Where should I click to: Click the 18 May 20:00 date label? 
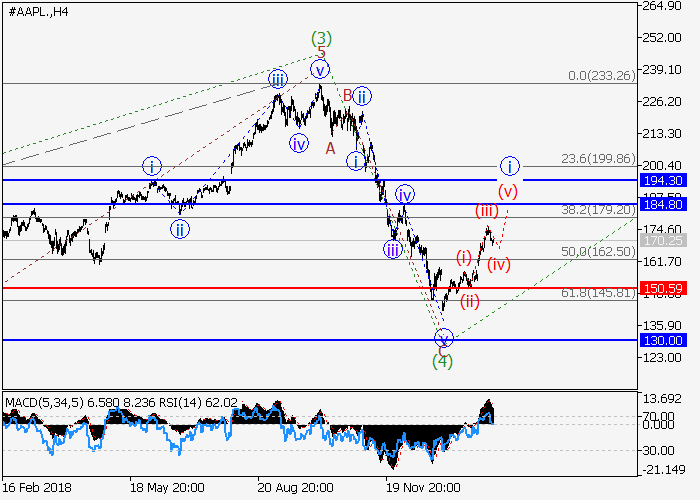point(167,487)
